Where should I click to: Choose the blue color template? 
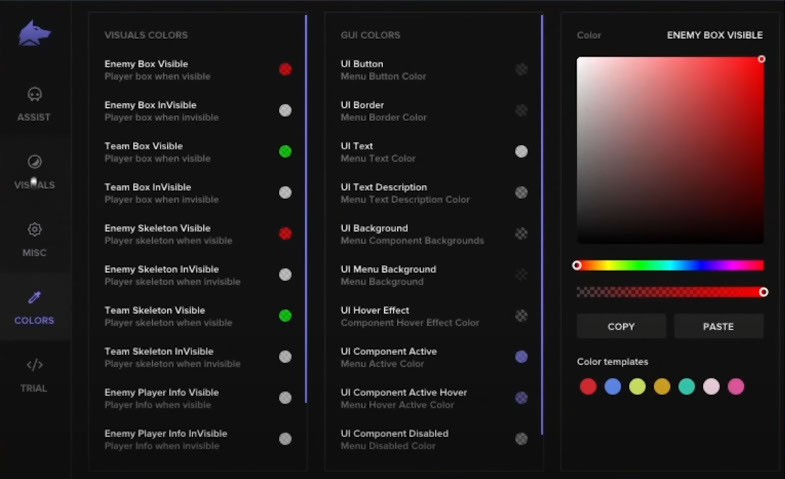pyautogui.click(x=613, y=386)
